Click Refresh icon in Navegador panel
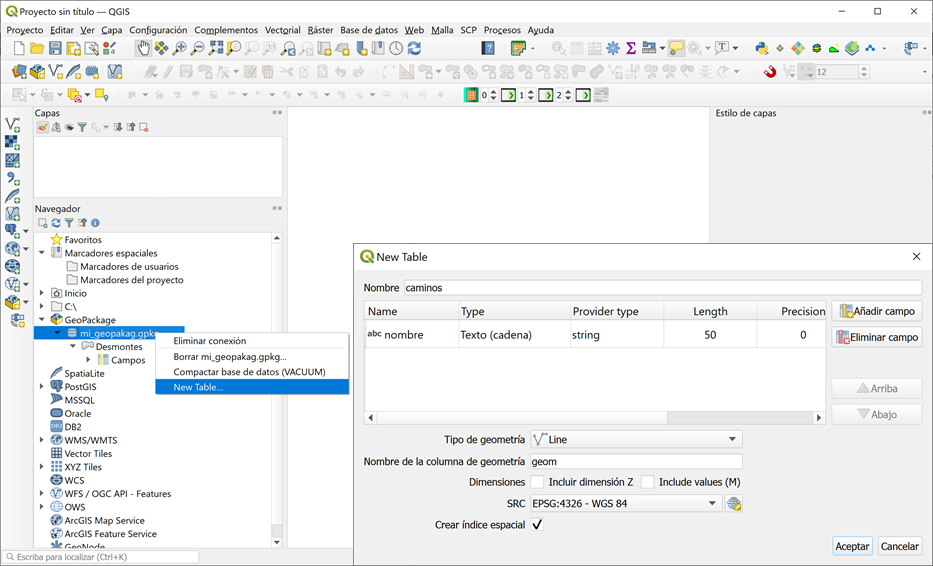The width and height of the screenshot is (933, 566). [x=56, y=223]
